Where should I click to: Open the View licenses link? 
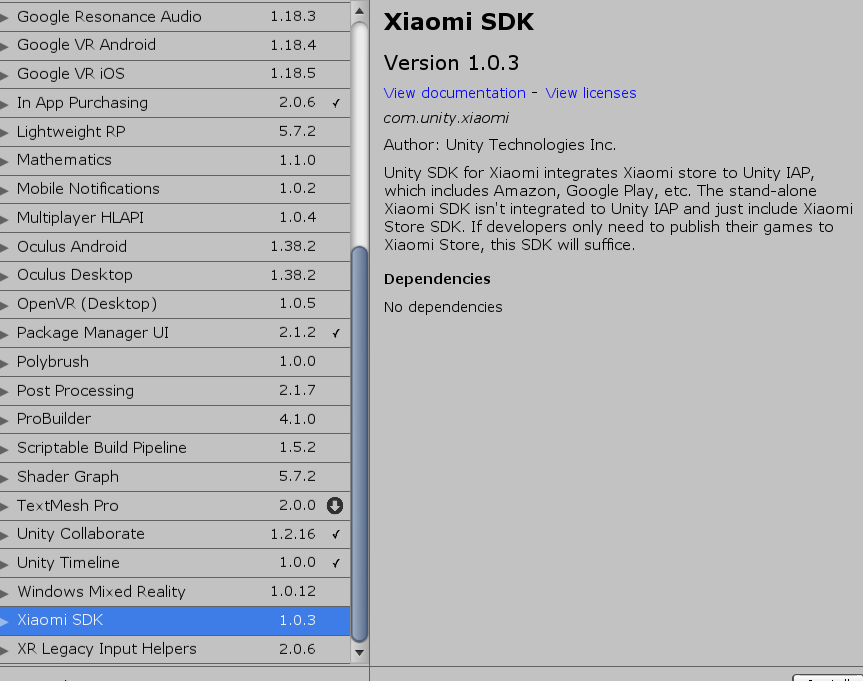click(591, 93)
